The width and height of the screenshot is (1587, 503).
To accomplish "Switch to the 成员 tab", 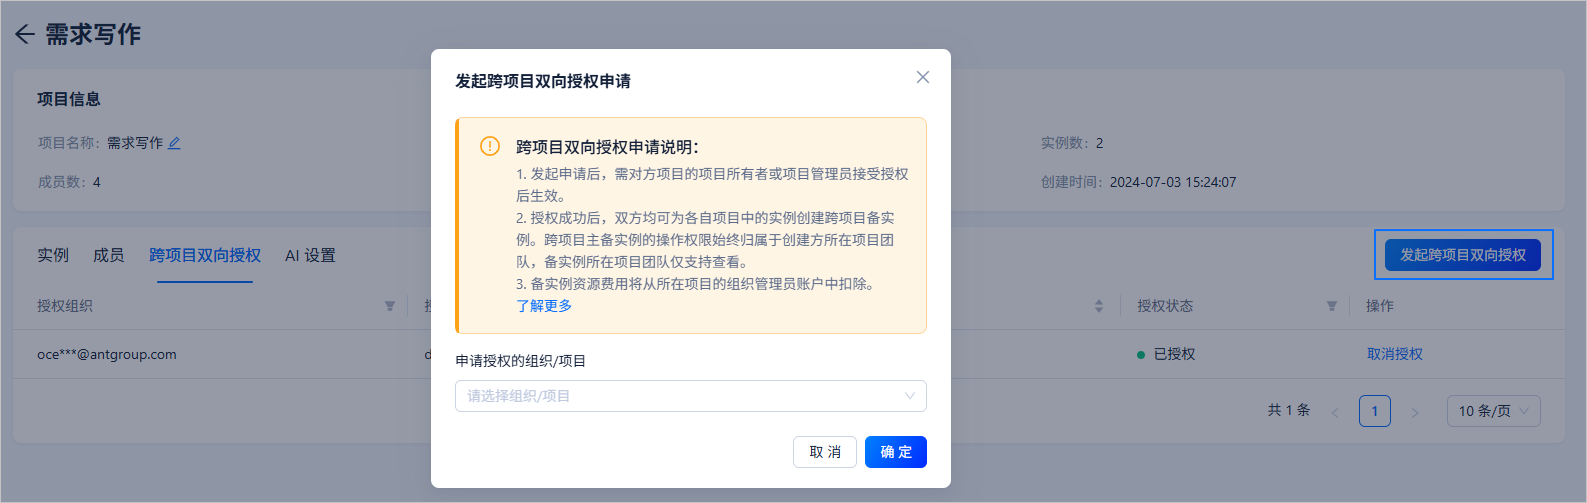I will [109, 255].
